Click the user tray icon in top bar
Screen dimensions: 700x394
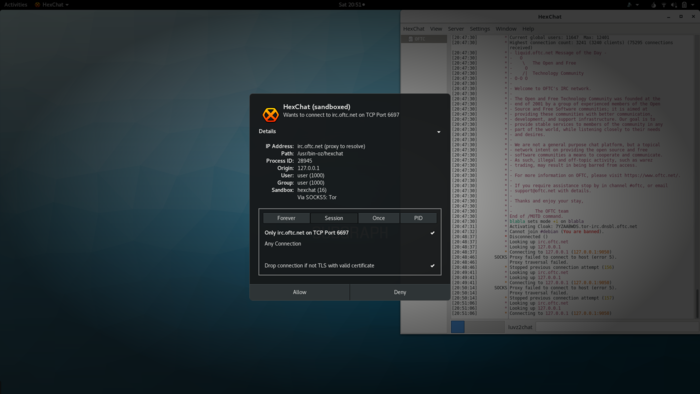[629, 4]
